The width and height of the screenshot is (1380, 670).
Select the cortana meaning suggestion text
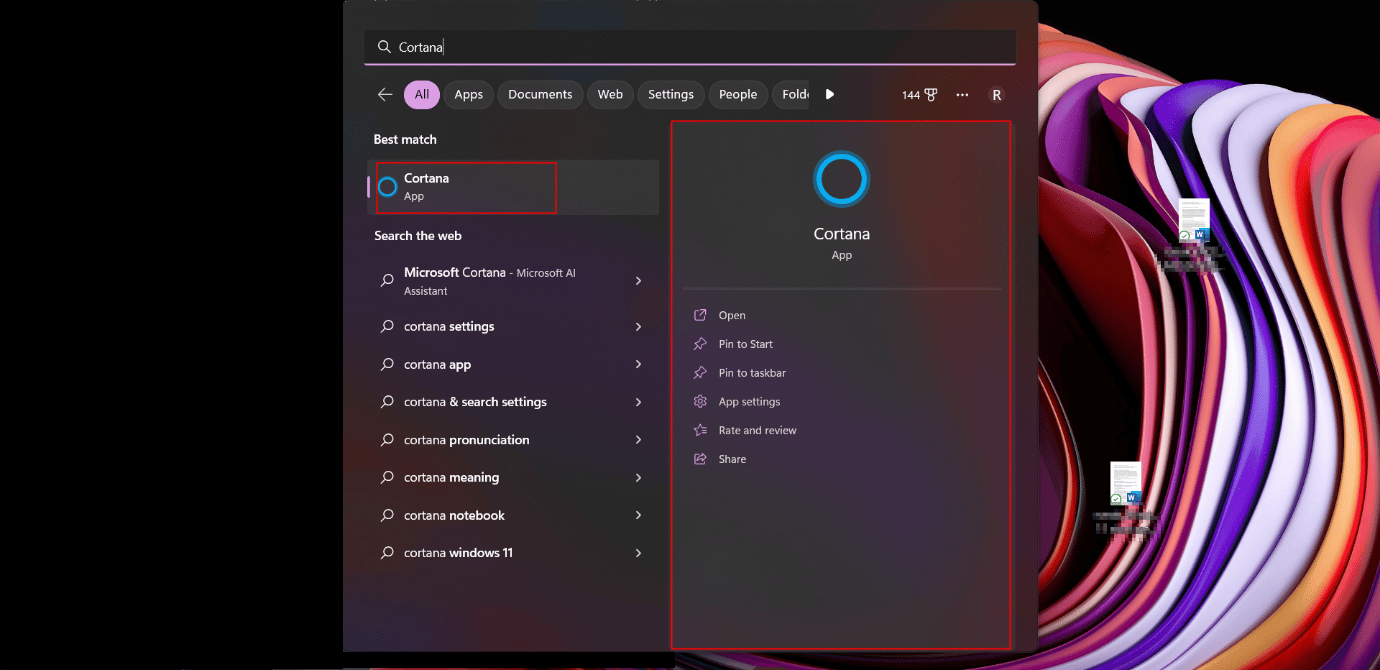tap(451, 478)
